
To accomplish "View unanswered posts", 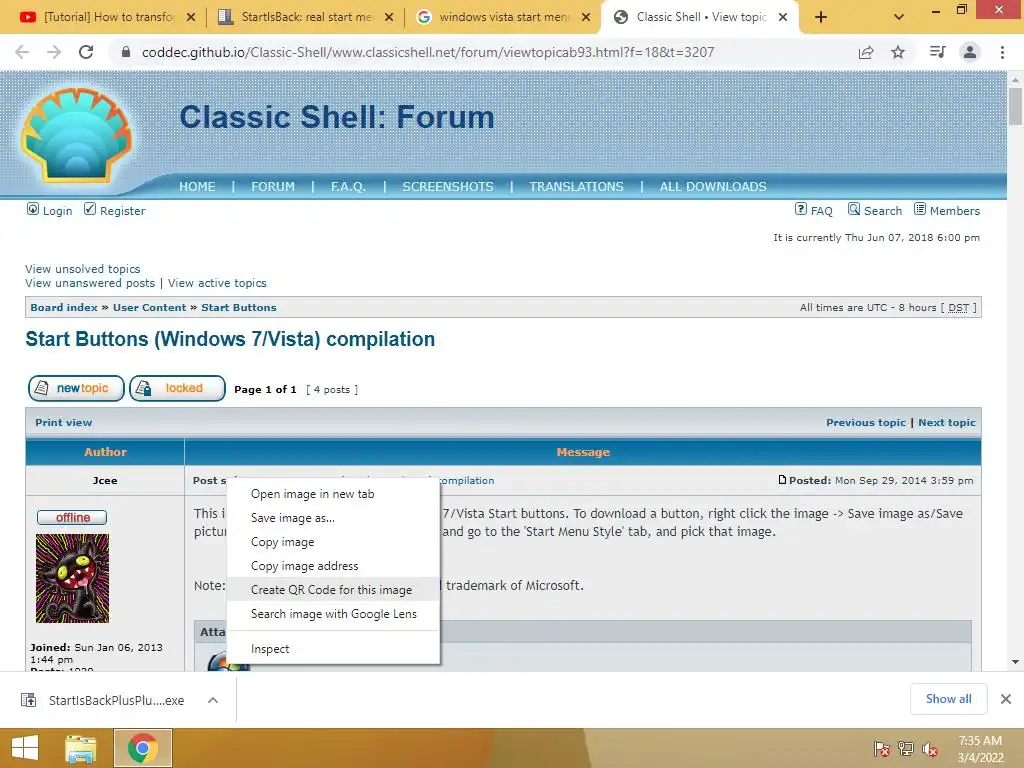I will (90, 283).
